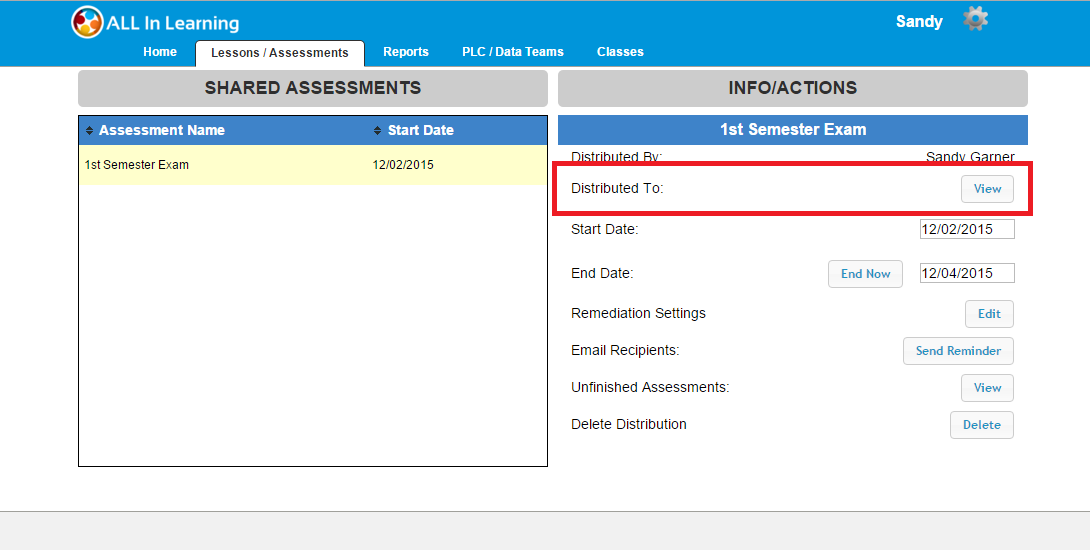The width and height of the screenshot is (1090, 550).
Task: Open the Classes tab
Action: coord(620,52)
